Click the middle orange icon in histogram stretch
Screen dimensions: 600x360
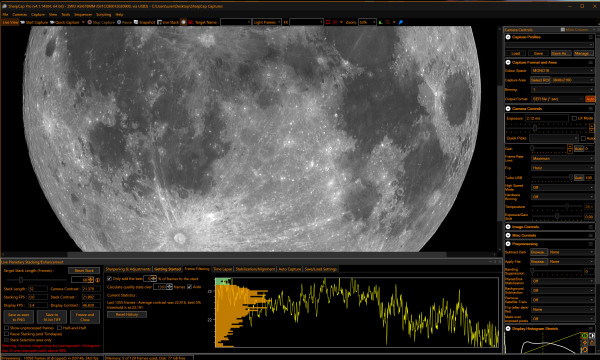coord(585,343)
